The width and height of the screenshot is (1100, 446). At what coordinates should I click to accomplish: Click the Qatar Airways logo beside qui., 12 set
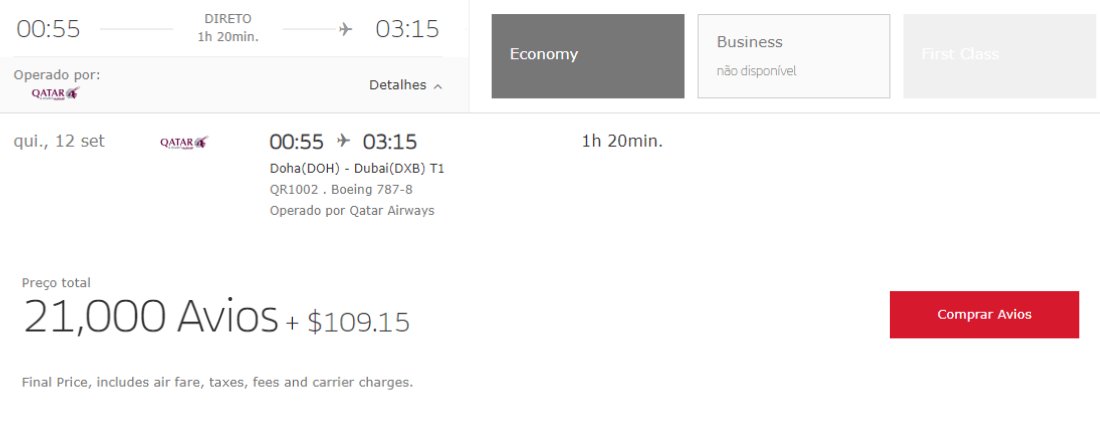tap(184, 142)
